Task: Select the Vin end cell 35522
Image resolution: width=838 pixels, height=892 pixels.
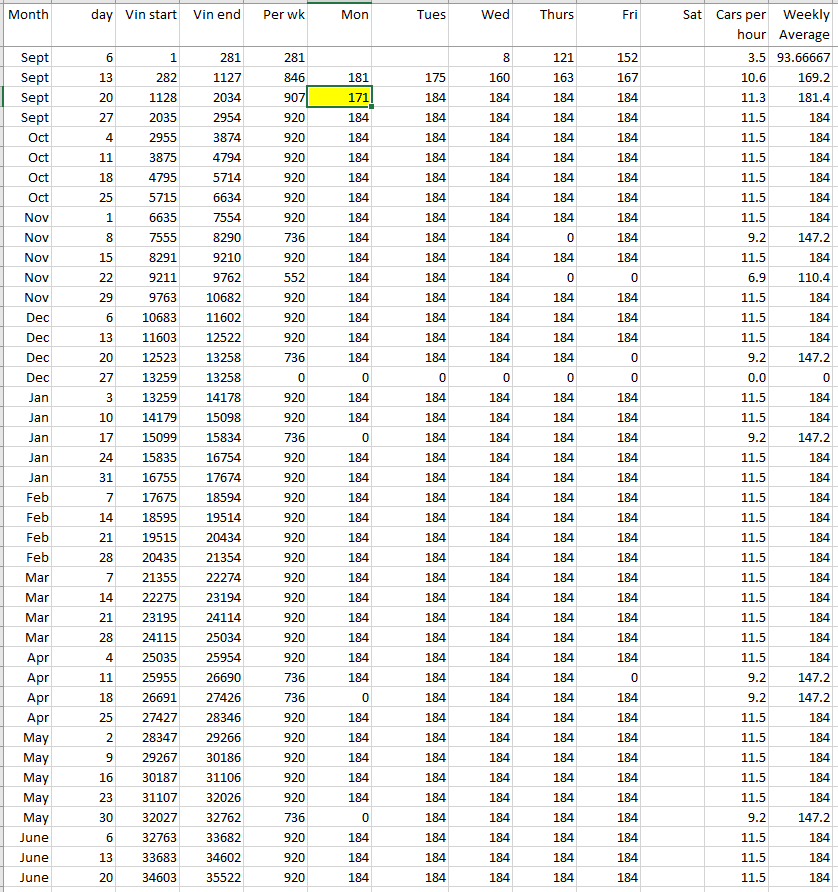Action: pyautogui.click(x=215, y=877)
